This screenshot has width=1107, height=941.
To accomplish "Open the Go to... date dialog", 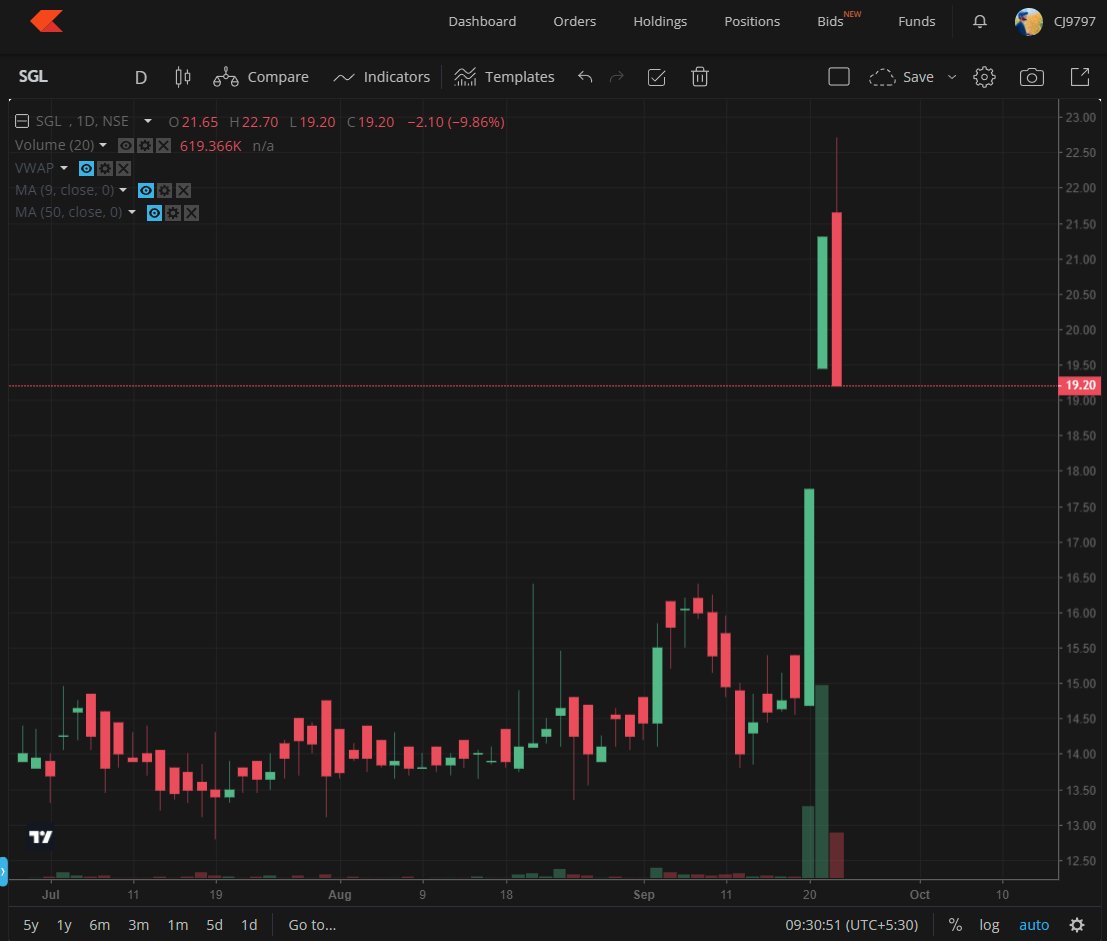I will tap(312, 925).
